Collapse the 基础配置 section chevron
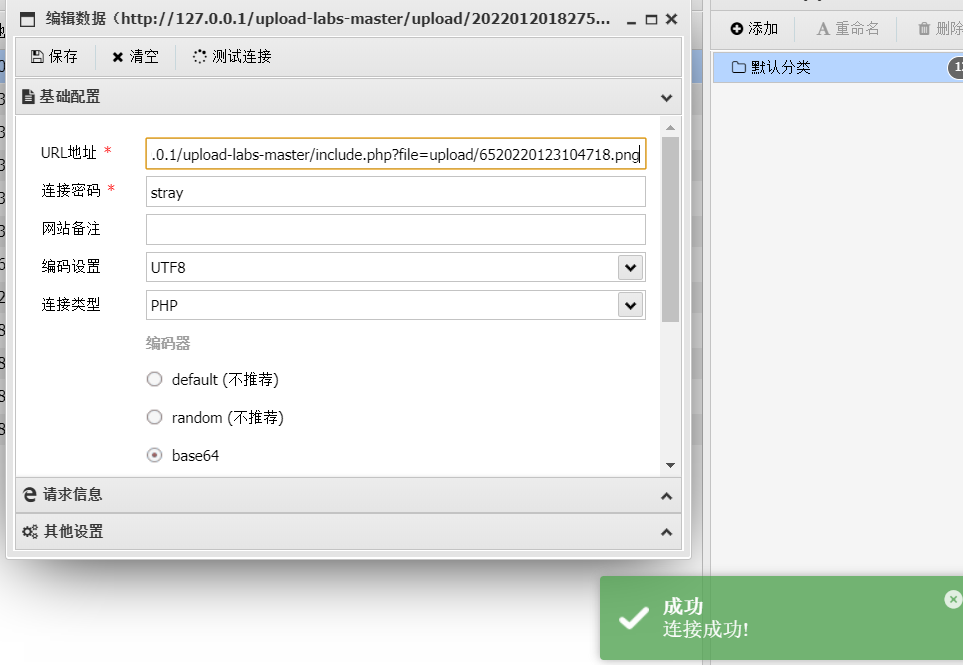The width and height of the screenshot is (963, 665). tap(666, 98)
